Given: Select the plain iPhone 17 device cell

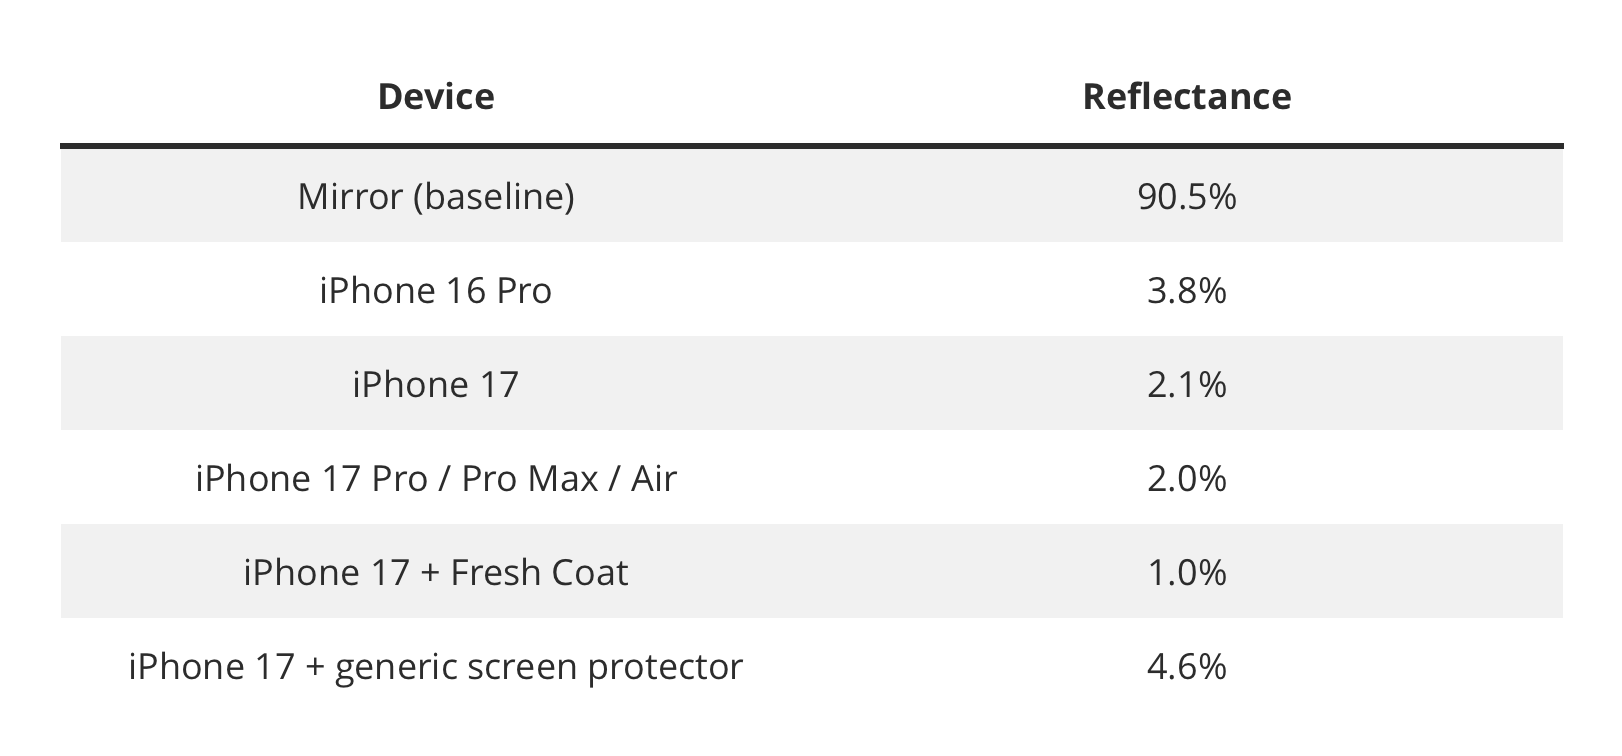Looking at the screenshot, I should pos(436,385).
